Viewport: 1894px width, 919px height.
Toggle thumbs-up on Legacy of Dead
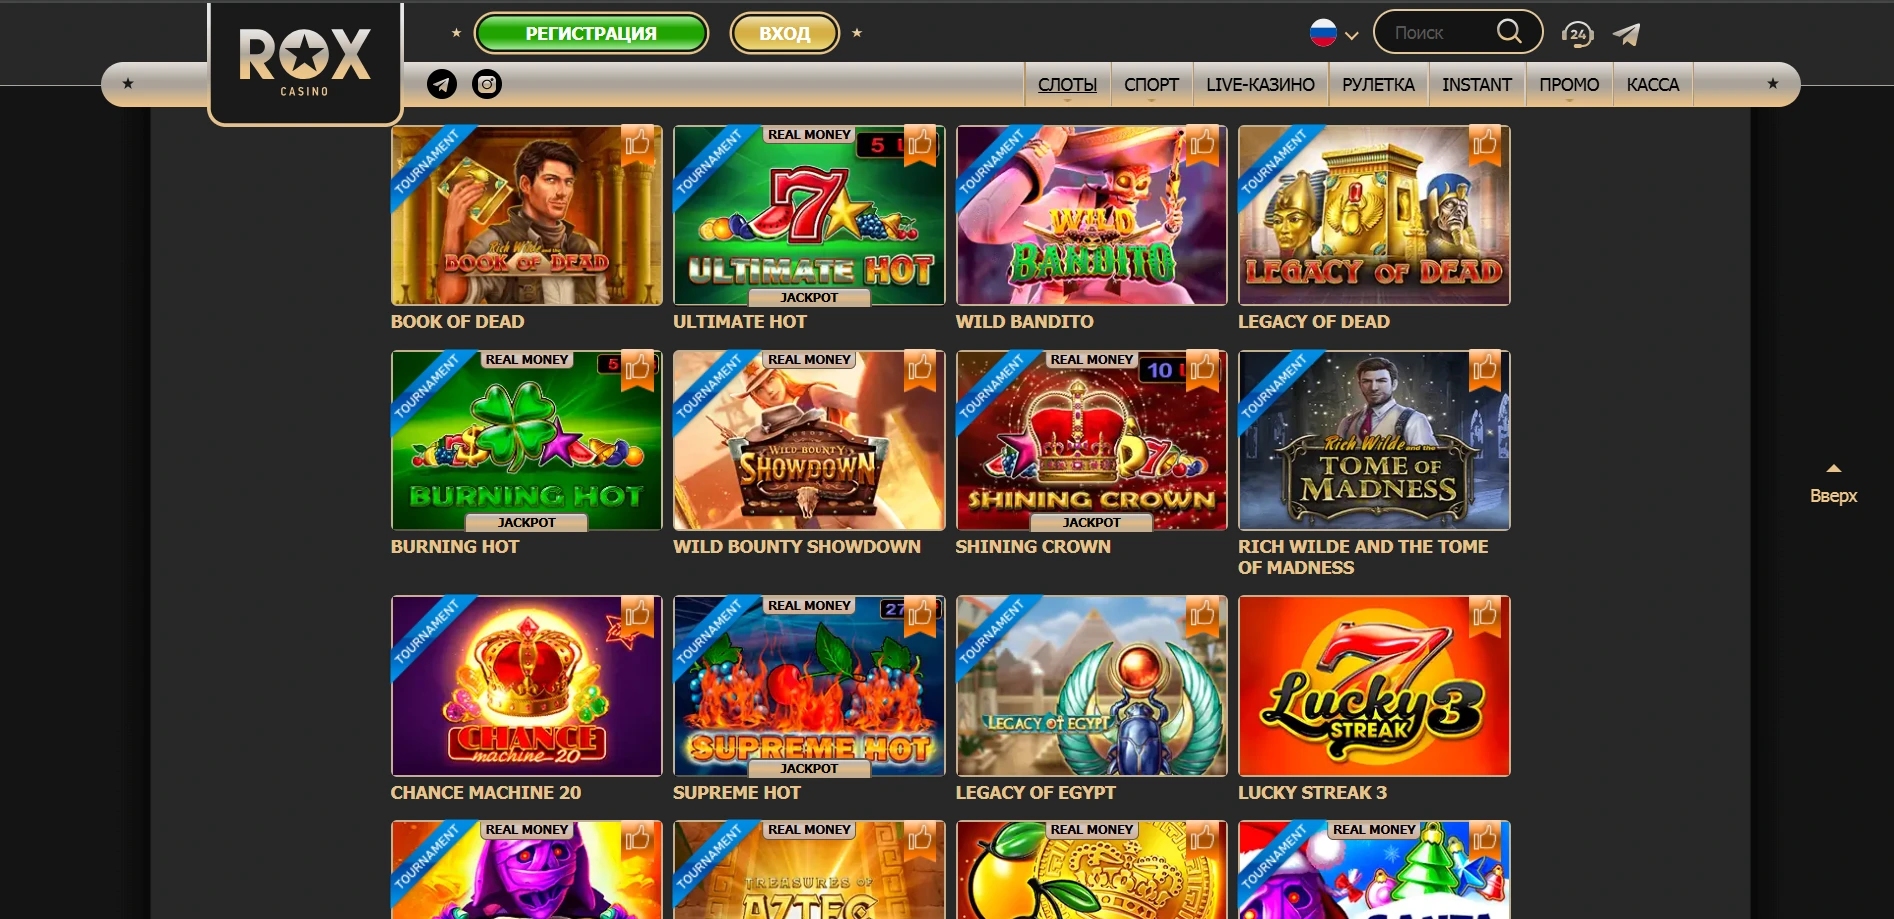[x=1485, y=145]
